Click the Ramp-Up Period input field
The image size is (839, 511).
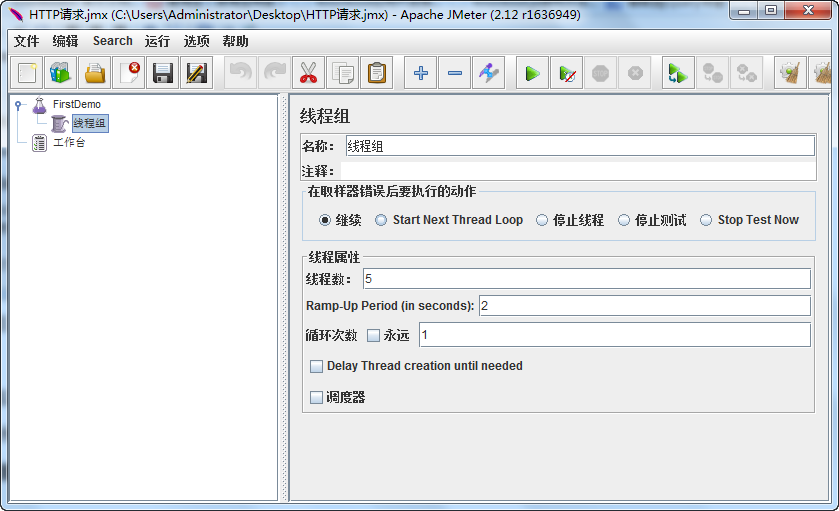point(645,306)
